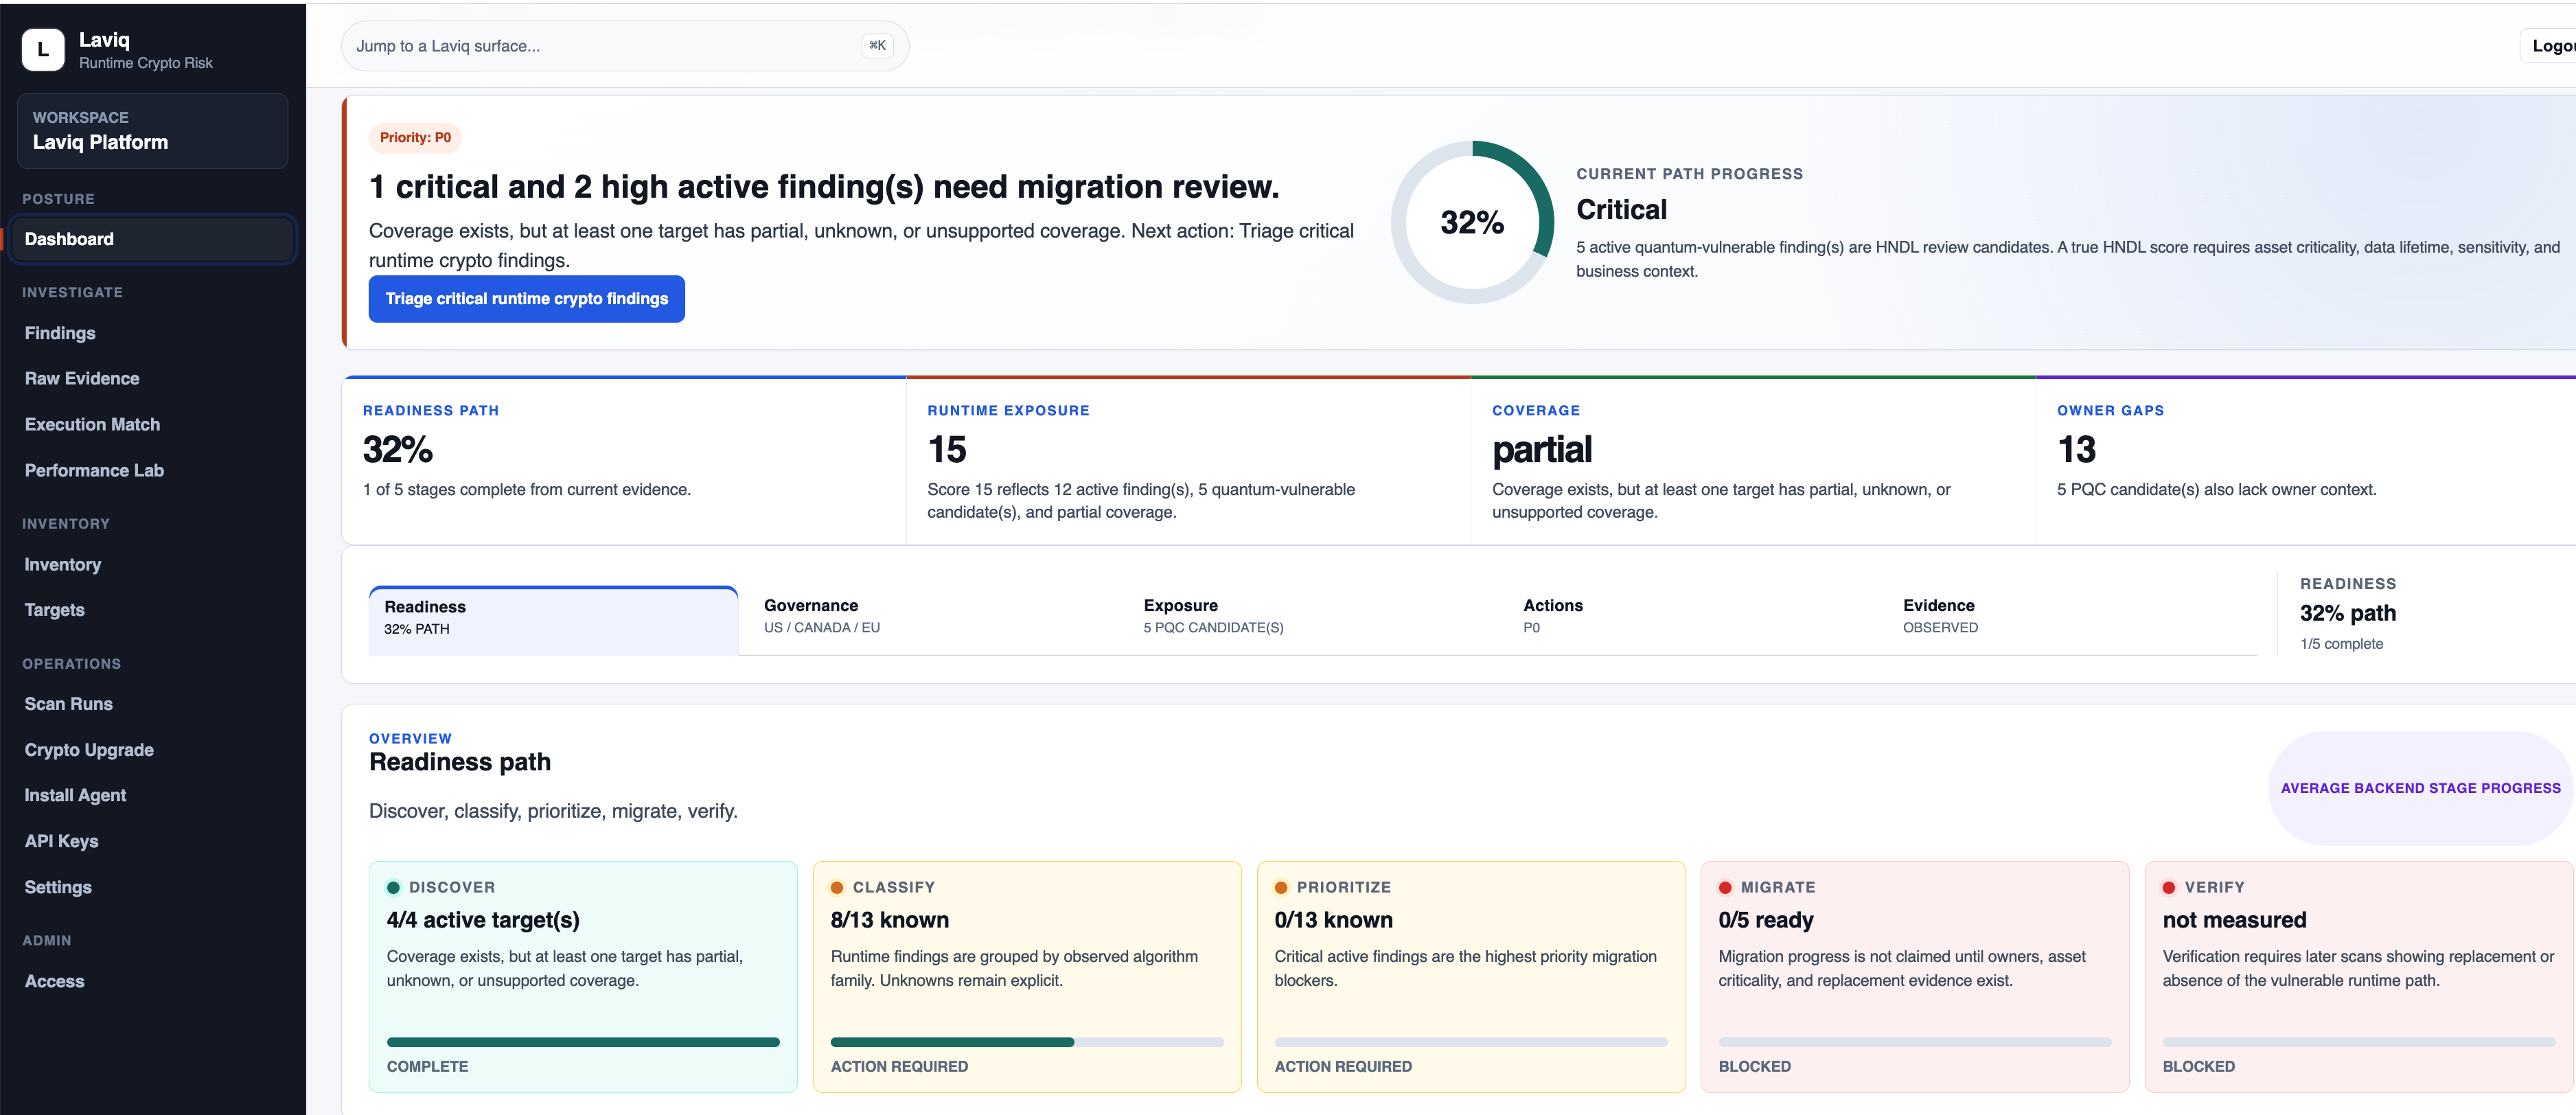Navigate to Execution Match

tap(92, 425)
